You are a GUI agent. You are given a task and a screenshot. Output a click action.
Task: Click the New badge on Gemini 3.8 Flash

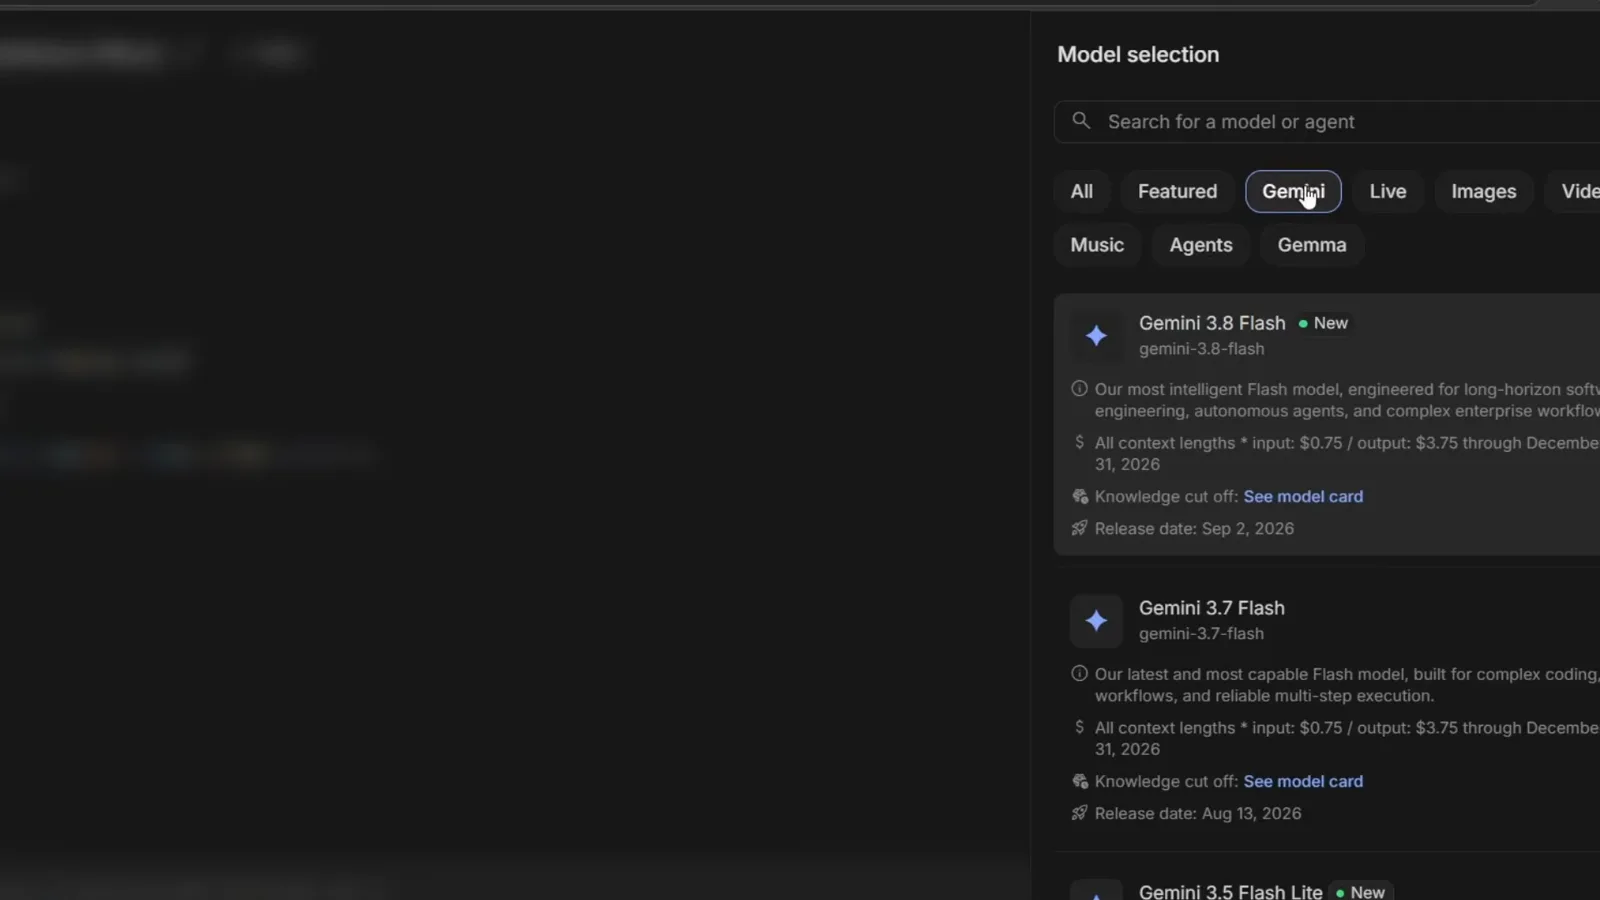(1323, 323)
